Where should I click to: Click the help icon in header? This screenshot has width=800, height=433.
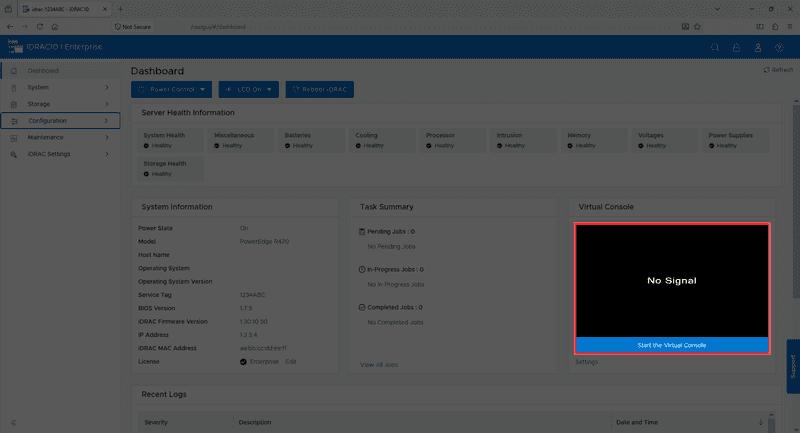pyautogui.click(x=779, y=47)
